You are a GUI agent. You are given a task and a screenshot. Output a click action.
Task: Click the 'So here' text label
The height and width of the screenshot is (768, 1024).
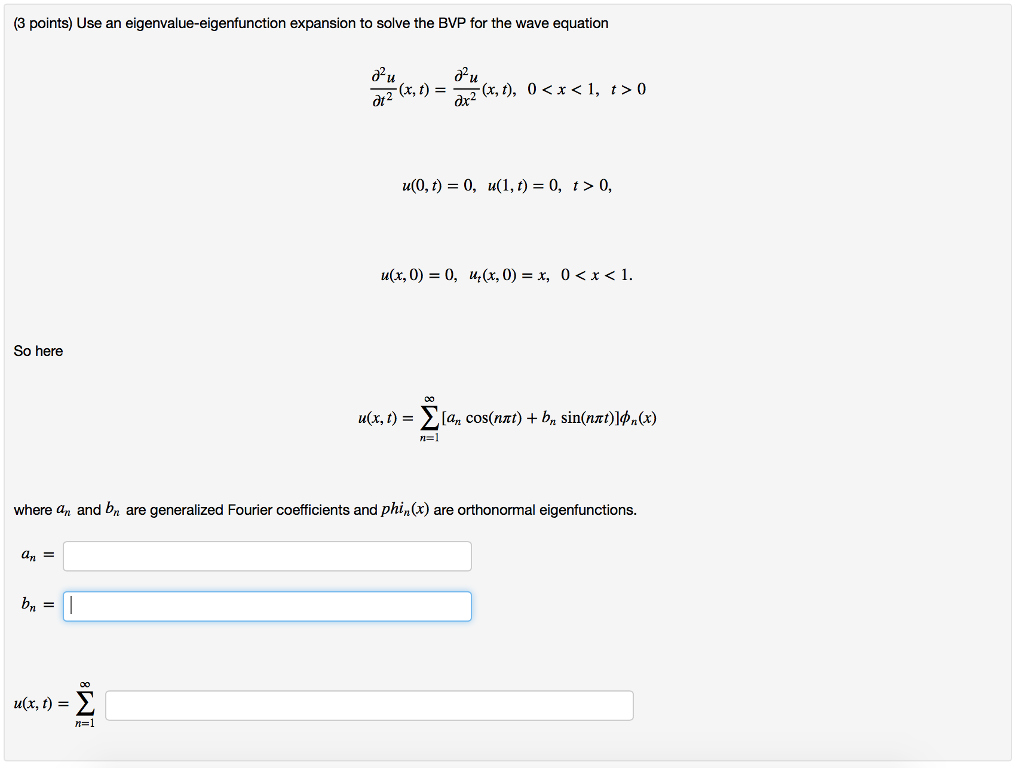tap(38, 351)
